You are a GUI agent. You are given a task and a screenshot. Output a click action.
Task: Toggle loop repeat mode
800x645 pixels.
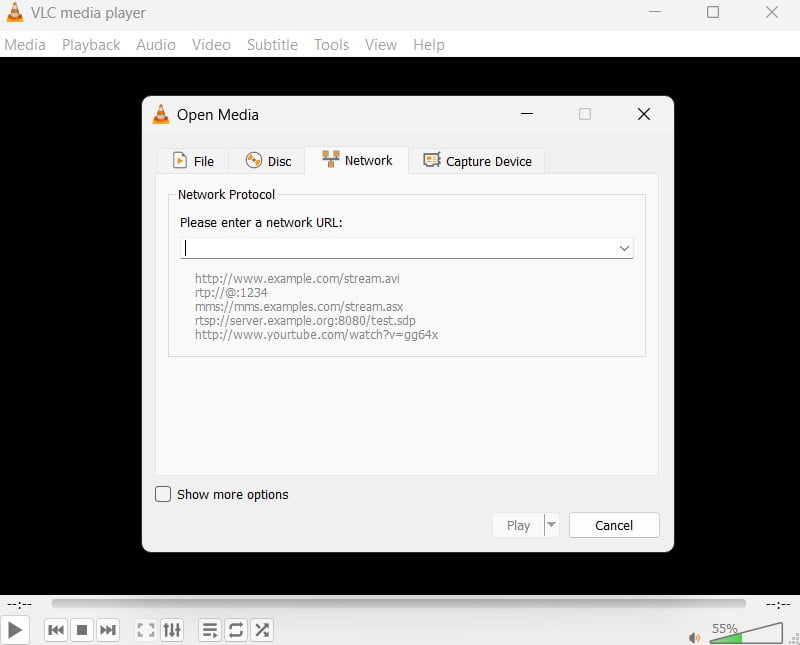pyautogui.click(x=236, y=630)
